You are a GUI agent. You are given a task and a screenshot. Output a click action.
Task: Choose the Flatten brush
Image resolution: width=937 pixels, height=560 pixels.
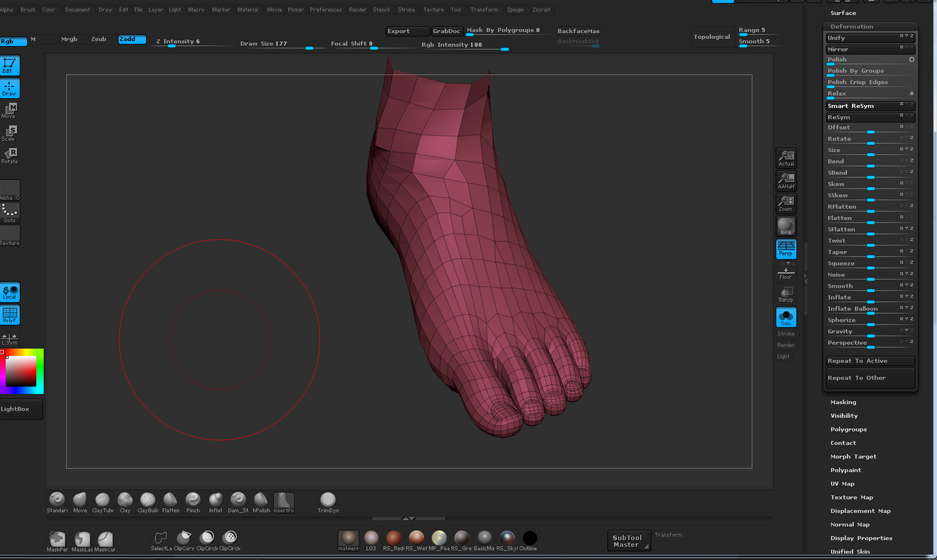(x=170, y=502)
